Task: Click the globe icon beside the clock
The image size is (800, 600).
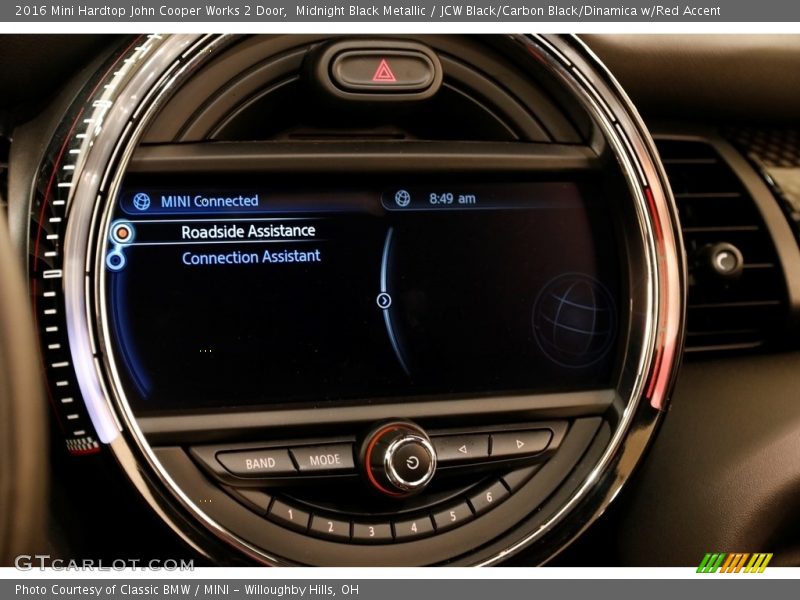Action: [403, 198]
